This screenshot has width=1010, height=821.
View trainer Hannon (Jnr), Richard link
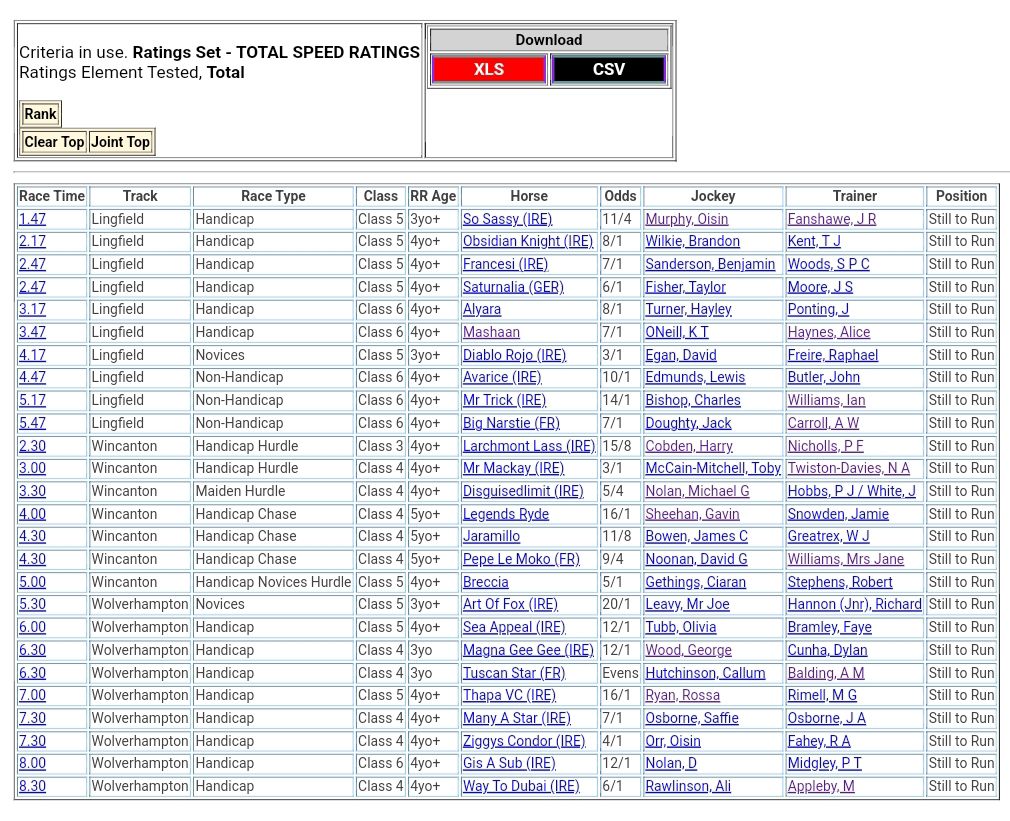click(x=854, y=604)
